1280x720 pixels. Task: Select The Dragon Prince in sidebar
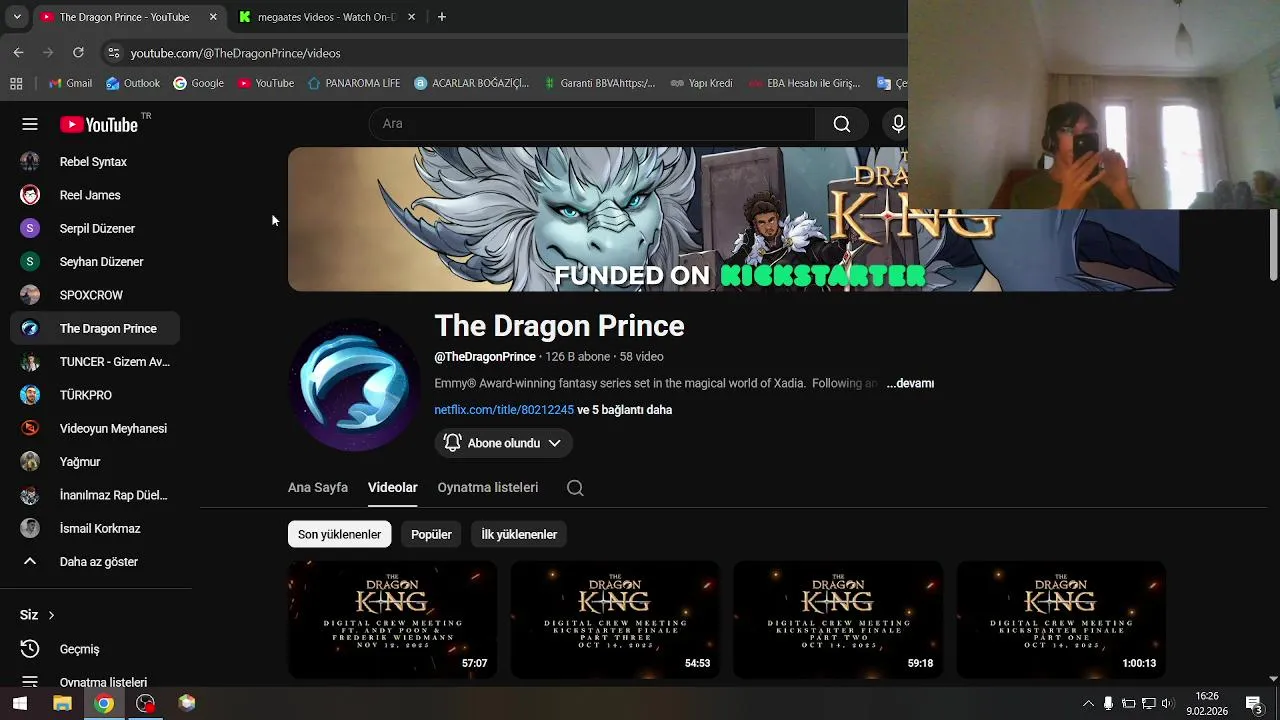95,329
